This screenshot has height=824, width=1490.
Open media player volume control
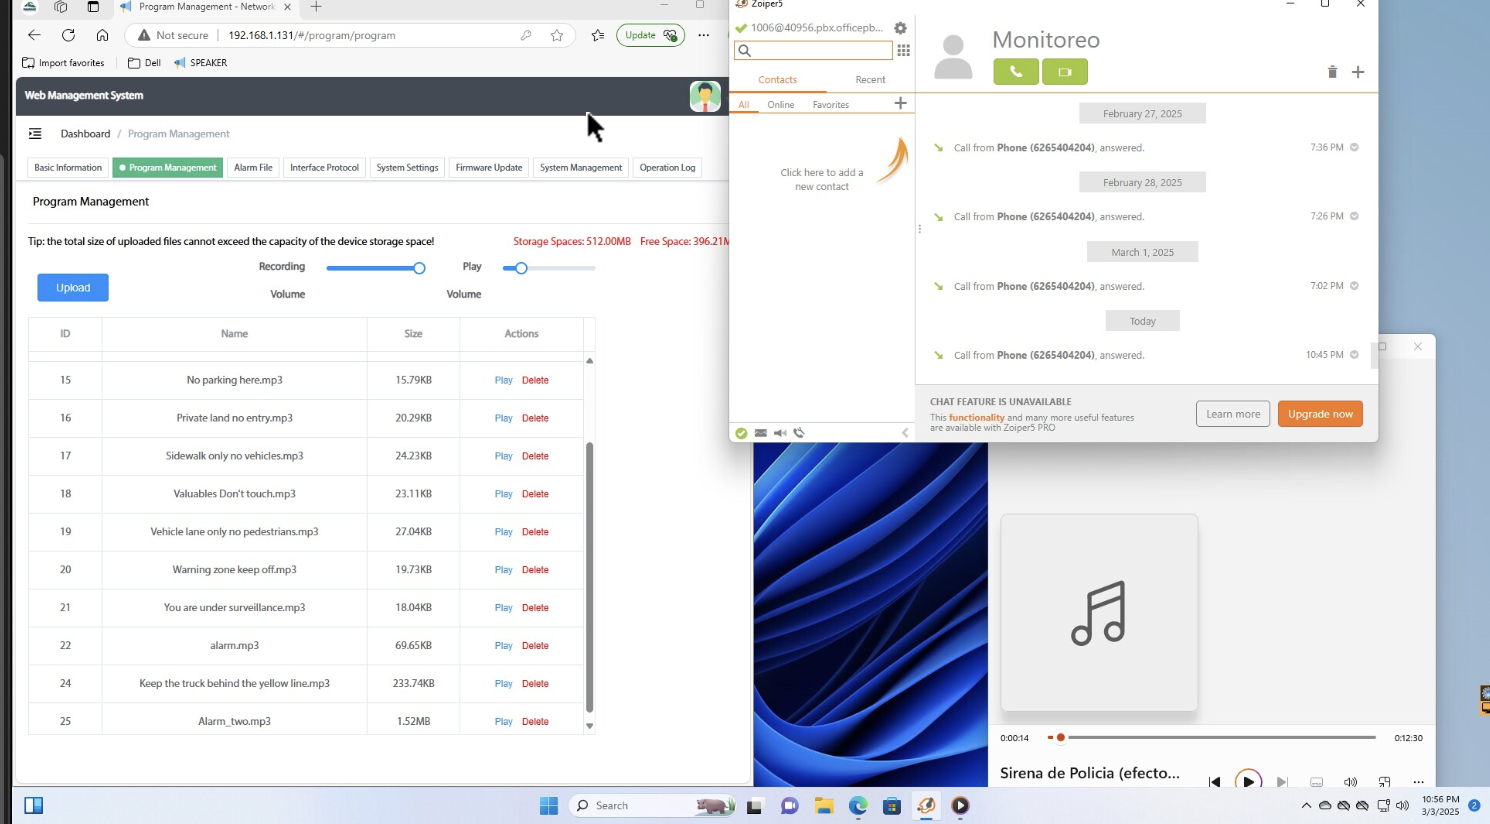[1351, 782]
